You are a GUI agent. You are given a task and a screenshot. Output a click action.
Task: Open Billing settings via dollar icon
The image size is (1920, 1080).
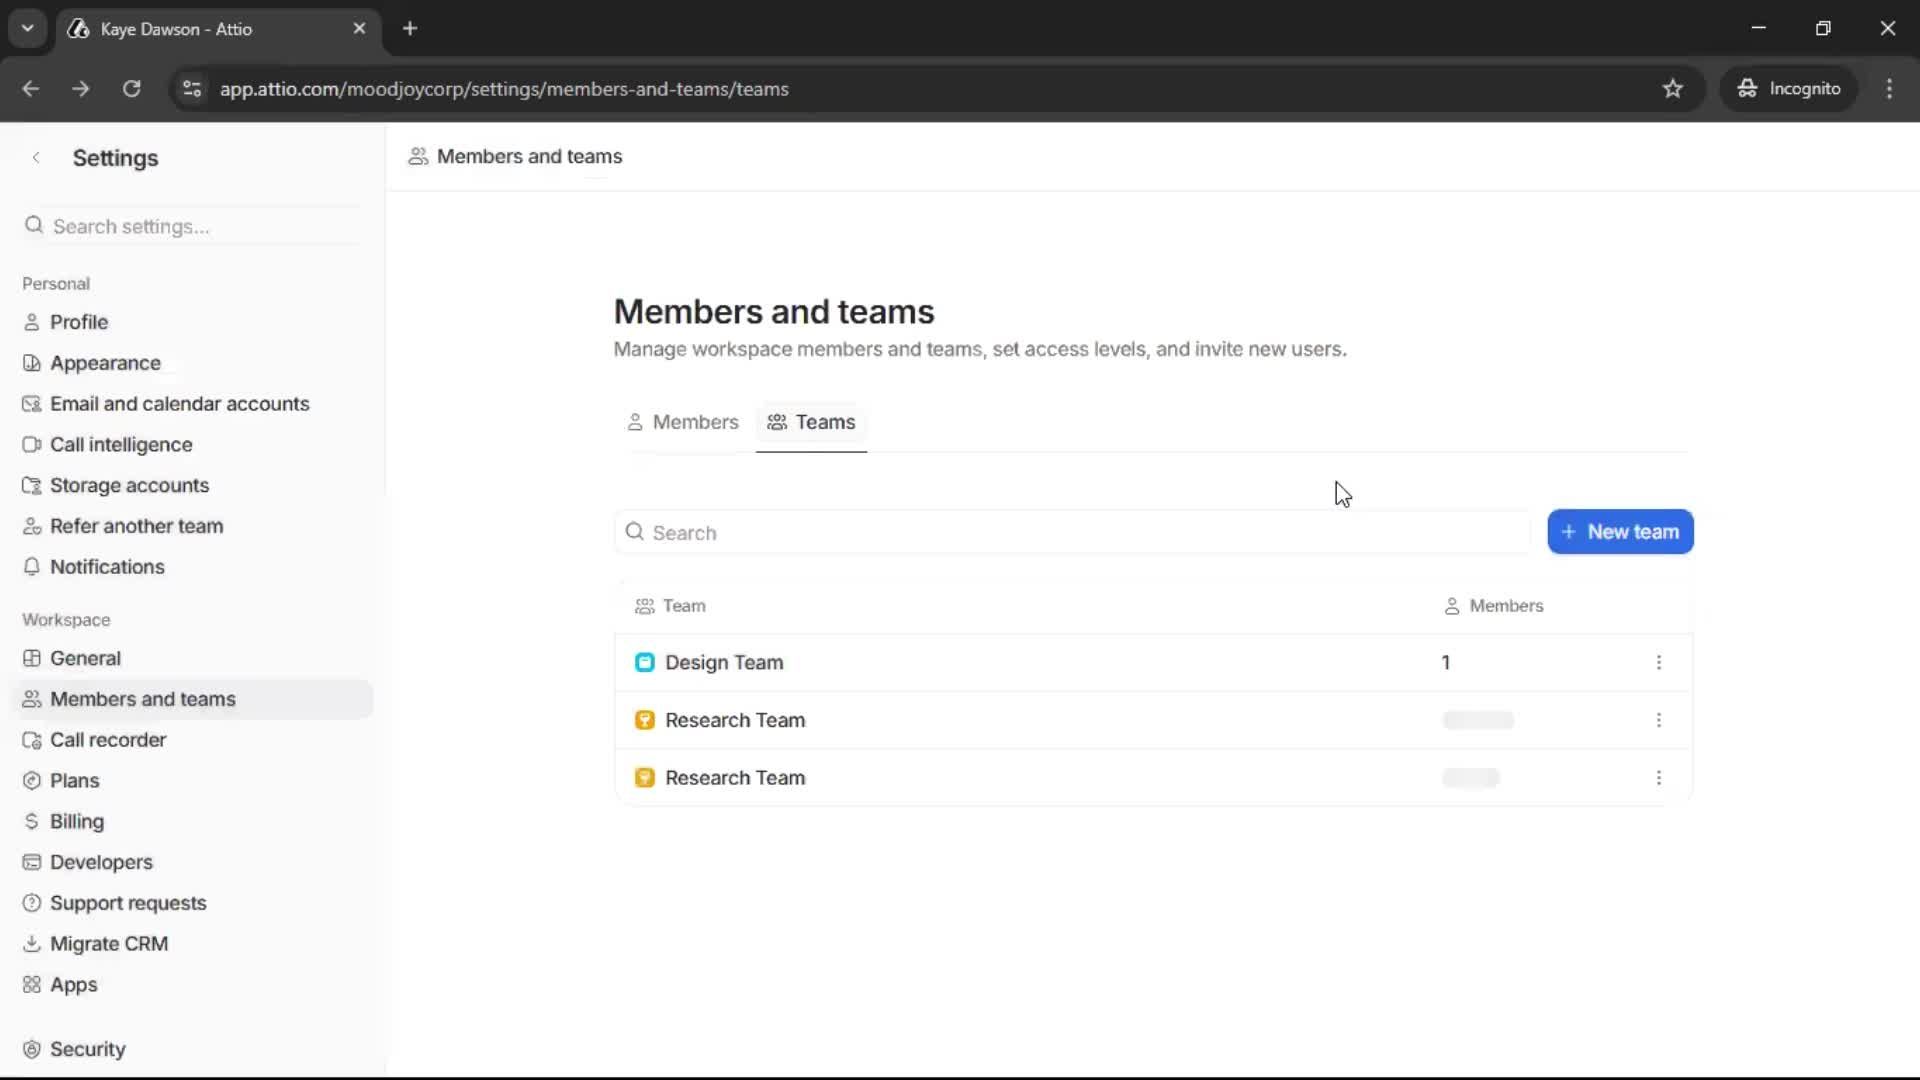click(x=32, y=821)
